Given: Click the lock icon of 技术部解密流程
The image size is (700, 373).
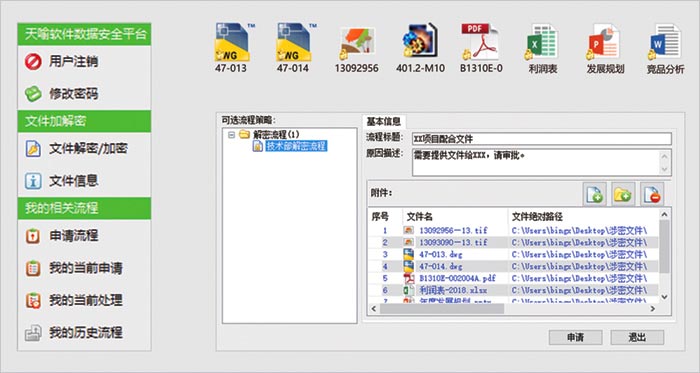Looking at the screenshot, I should pos(258,146).
